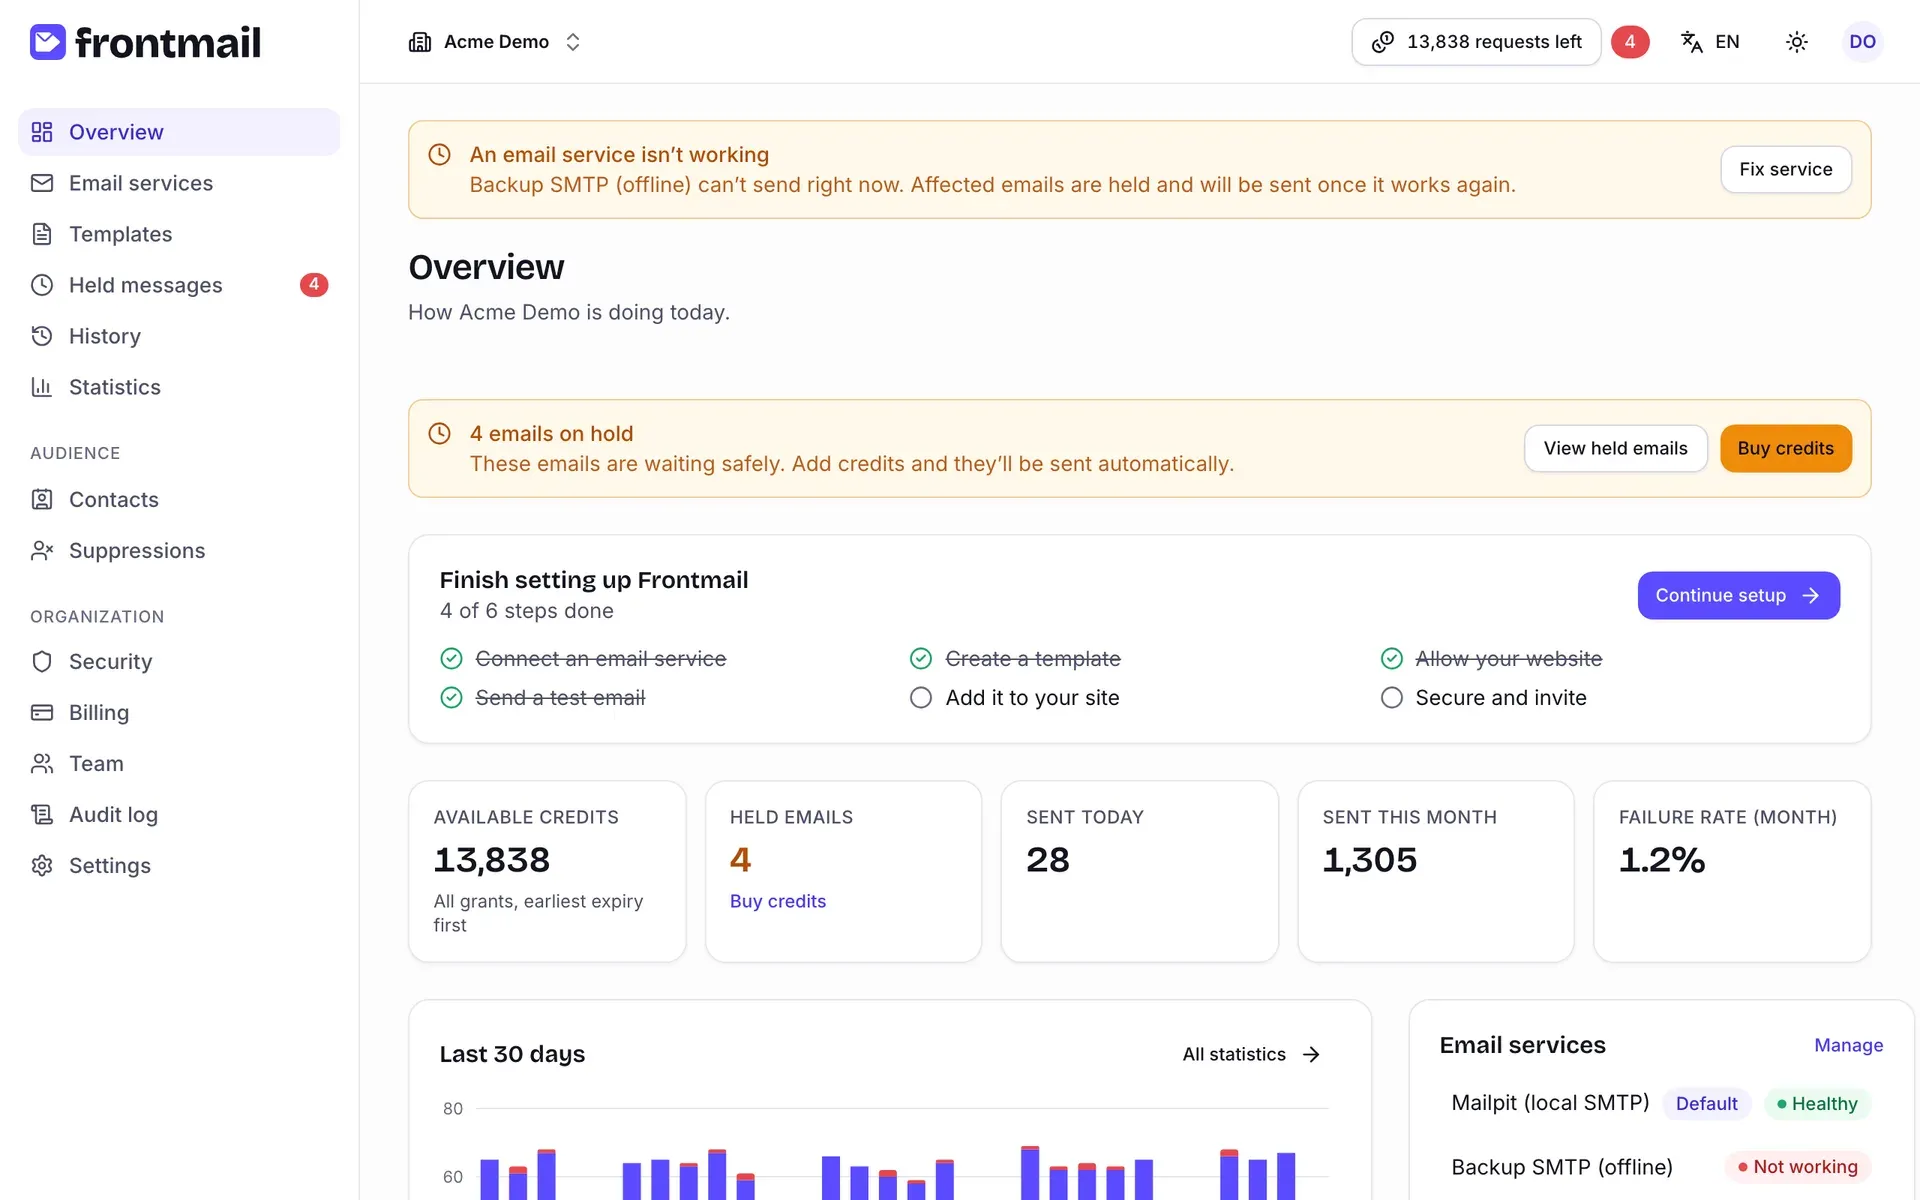Click the frontmail logo icon
The image size is (1920, 1200).
click(47, 42)
